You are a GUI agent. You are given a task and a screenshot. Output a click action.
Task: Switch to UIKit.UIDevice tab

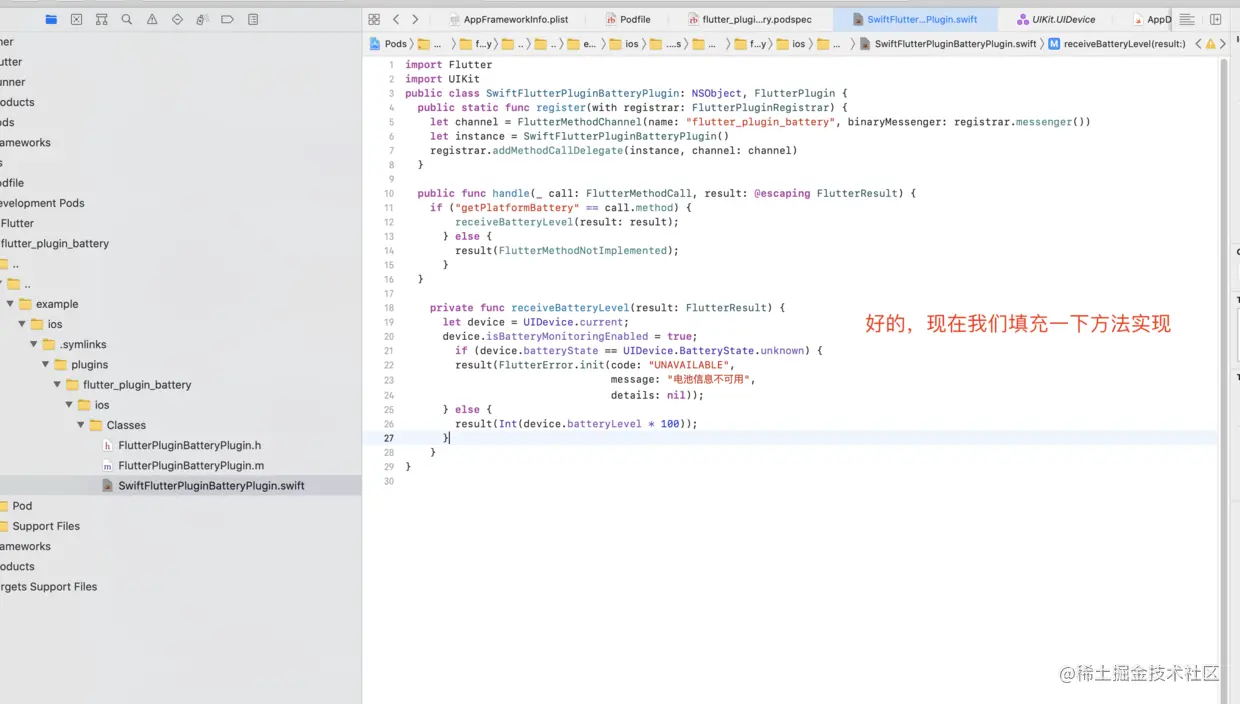pyautogui.click(x=1056, y=19)
